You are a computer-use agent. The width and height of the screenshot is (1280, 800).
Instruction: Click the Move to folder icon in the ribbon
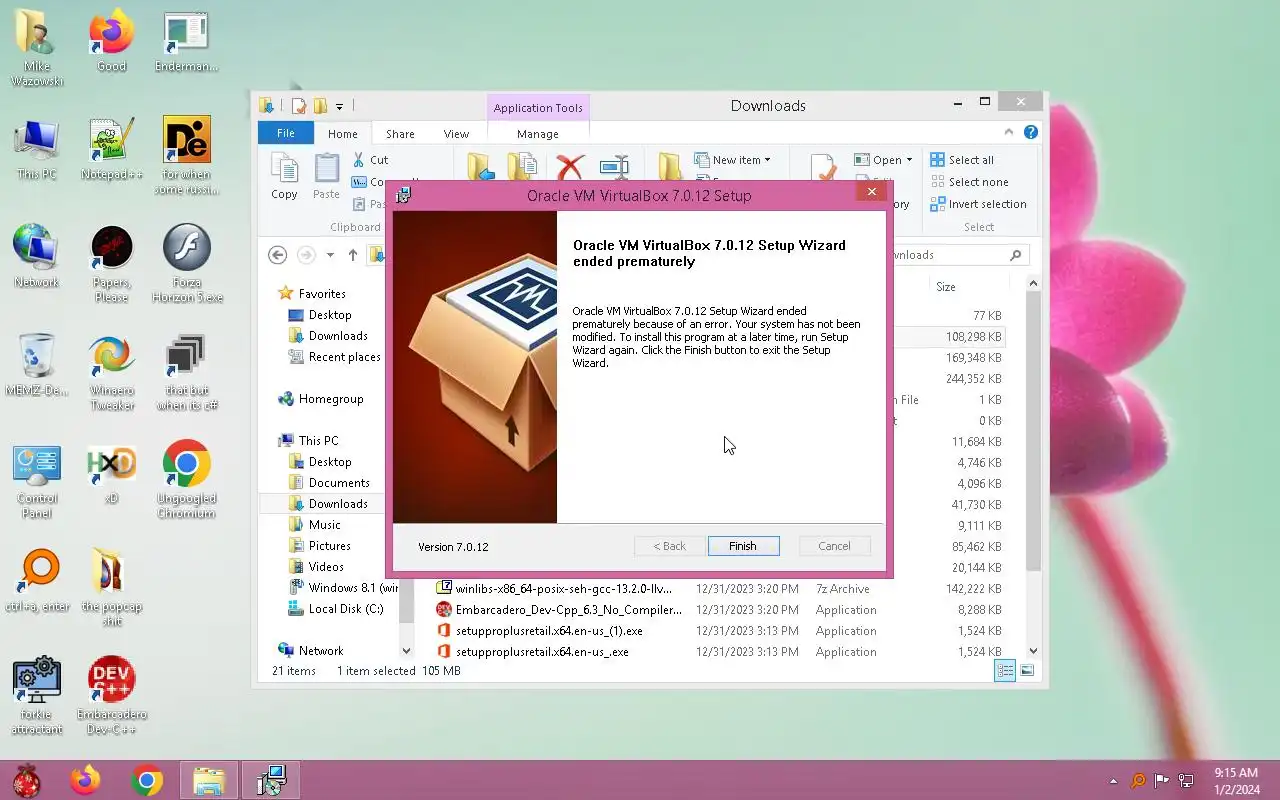tap(482, 168)
